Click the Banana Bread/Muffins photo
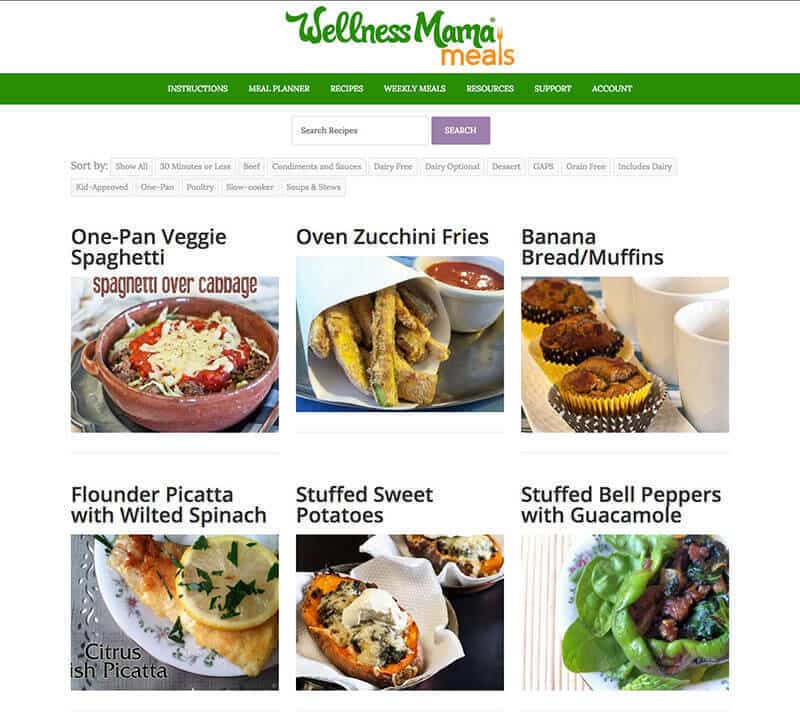Image resolution: width=800 pixels, height=722 pixels. 625,355
